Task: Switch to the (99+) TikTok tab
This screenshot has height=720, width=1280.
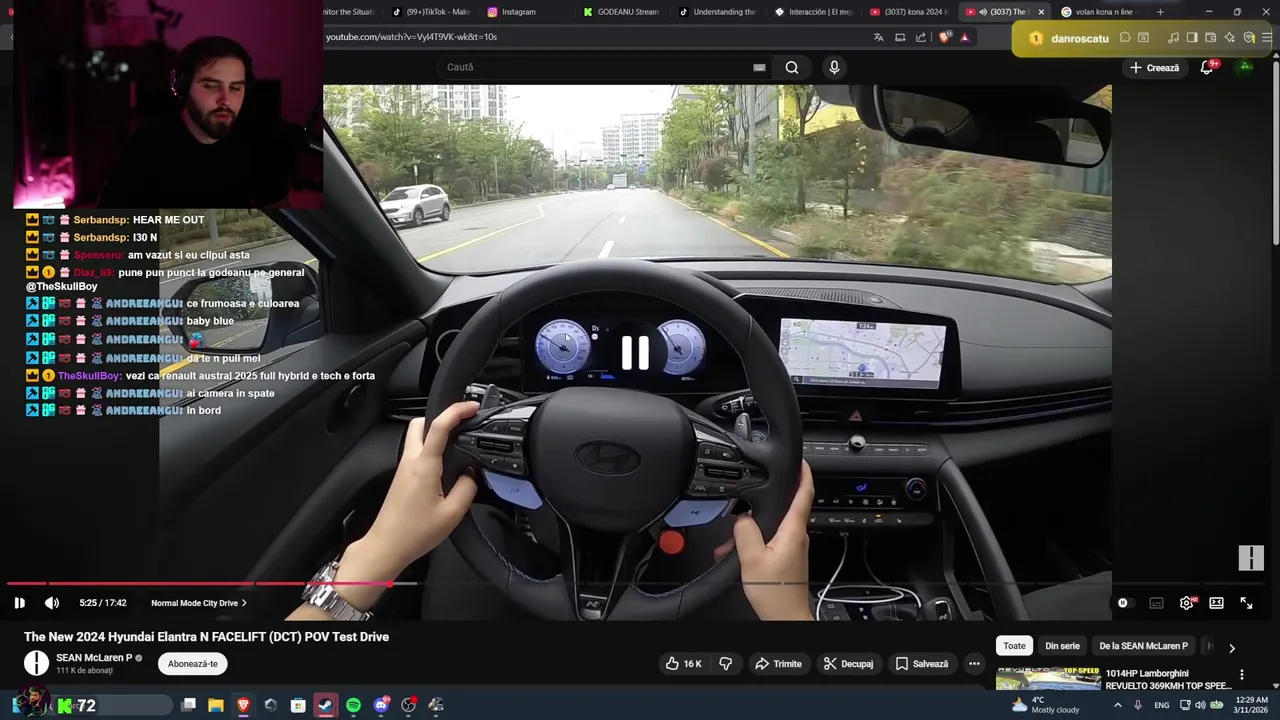Action: pos(430,12)
